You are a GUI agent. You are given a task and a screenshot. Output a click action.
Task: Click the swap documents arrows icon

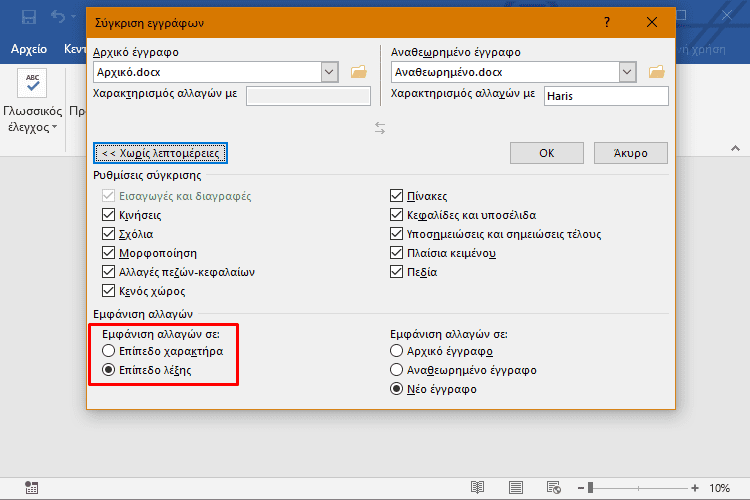pos(380,128)
